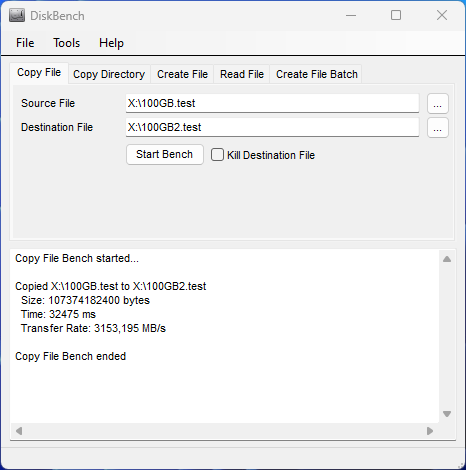
Task: Click the log scroll up arrow
Action: point(447,259)
